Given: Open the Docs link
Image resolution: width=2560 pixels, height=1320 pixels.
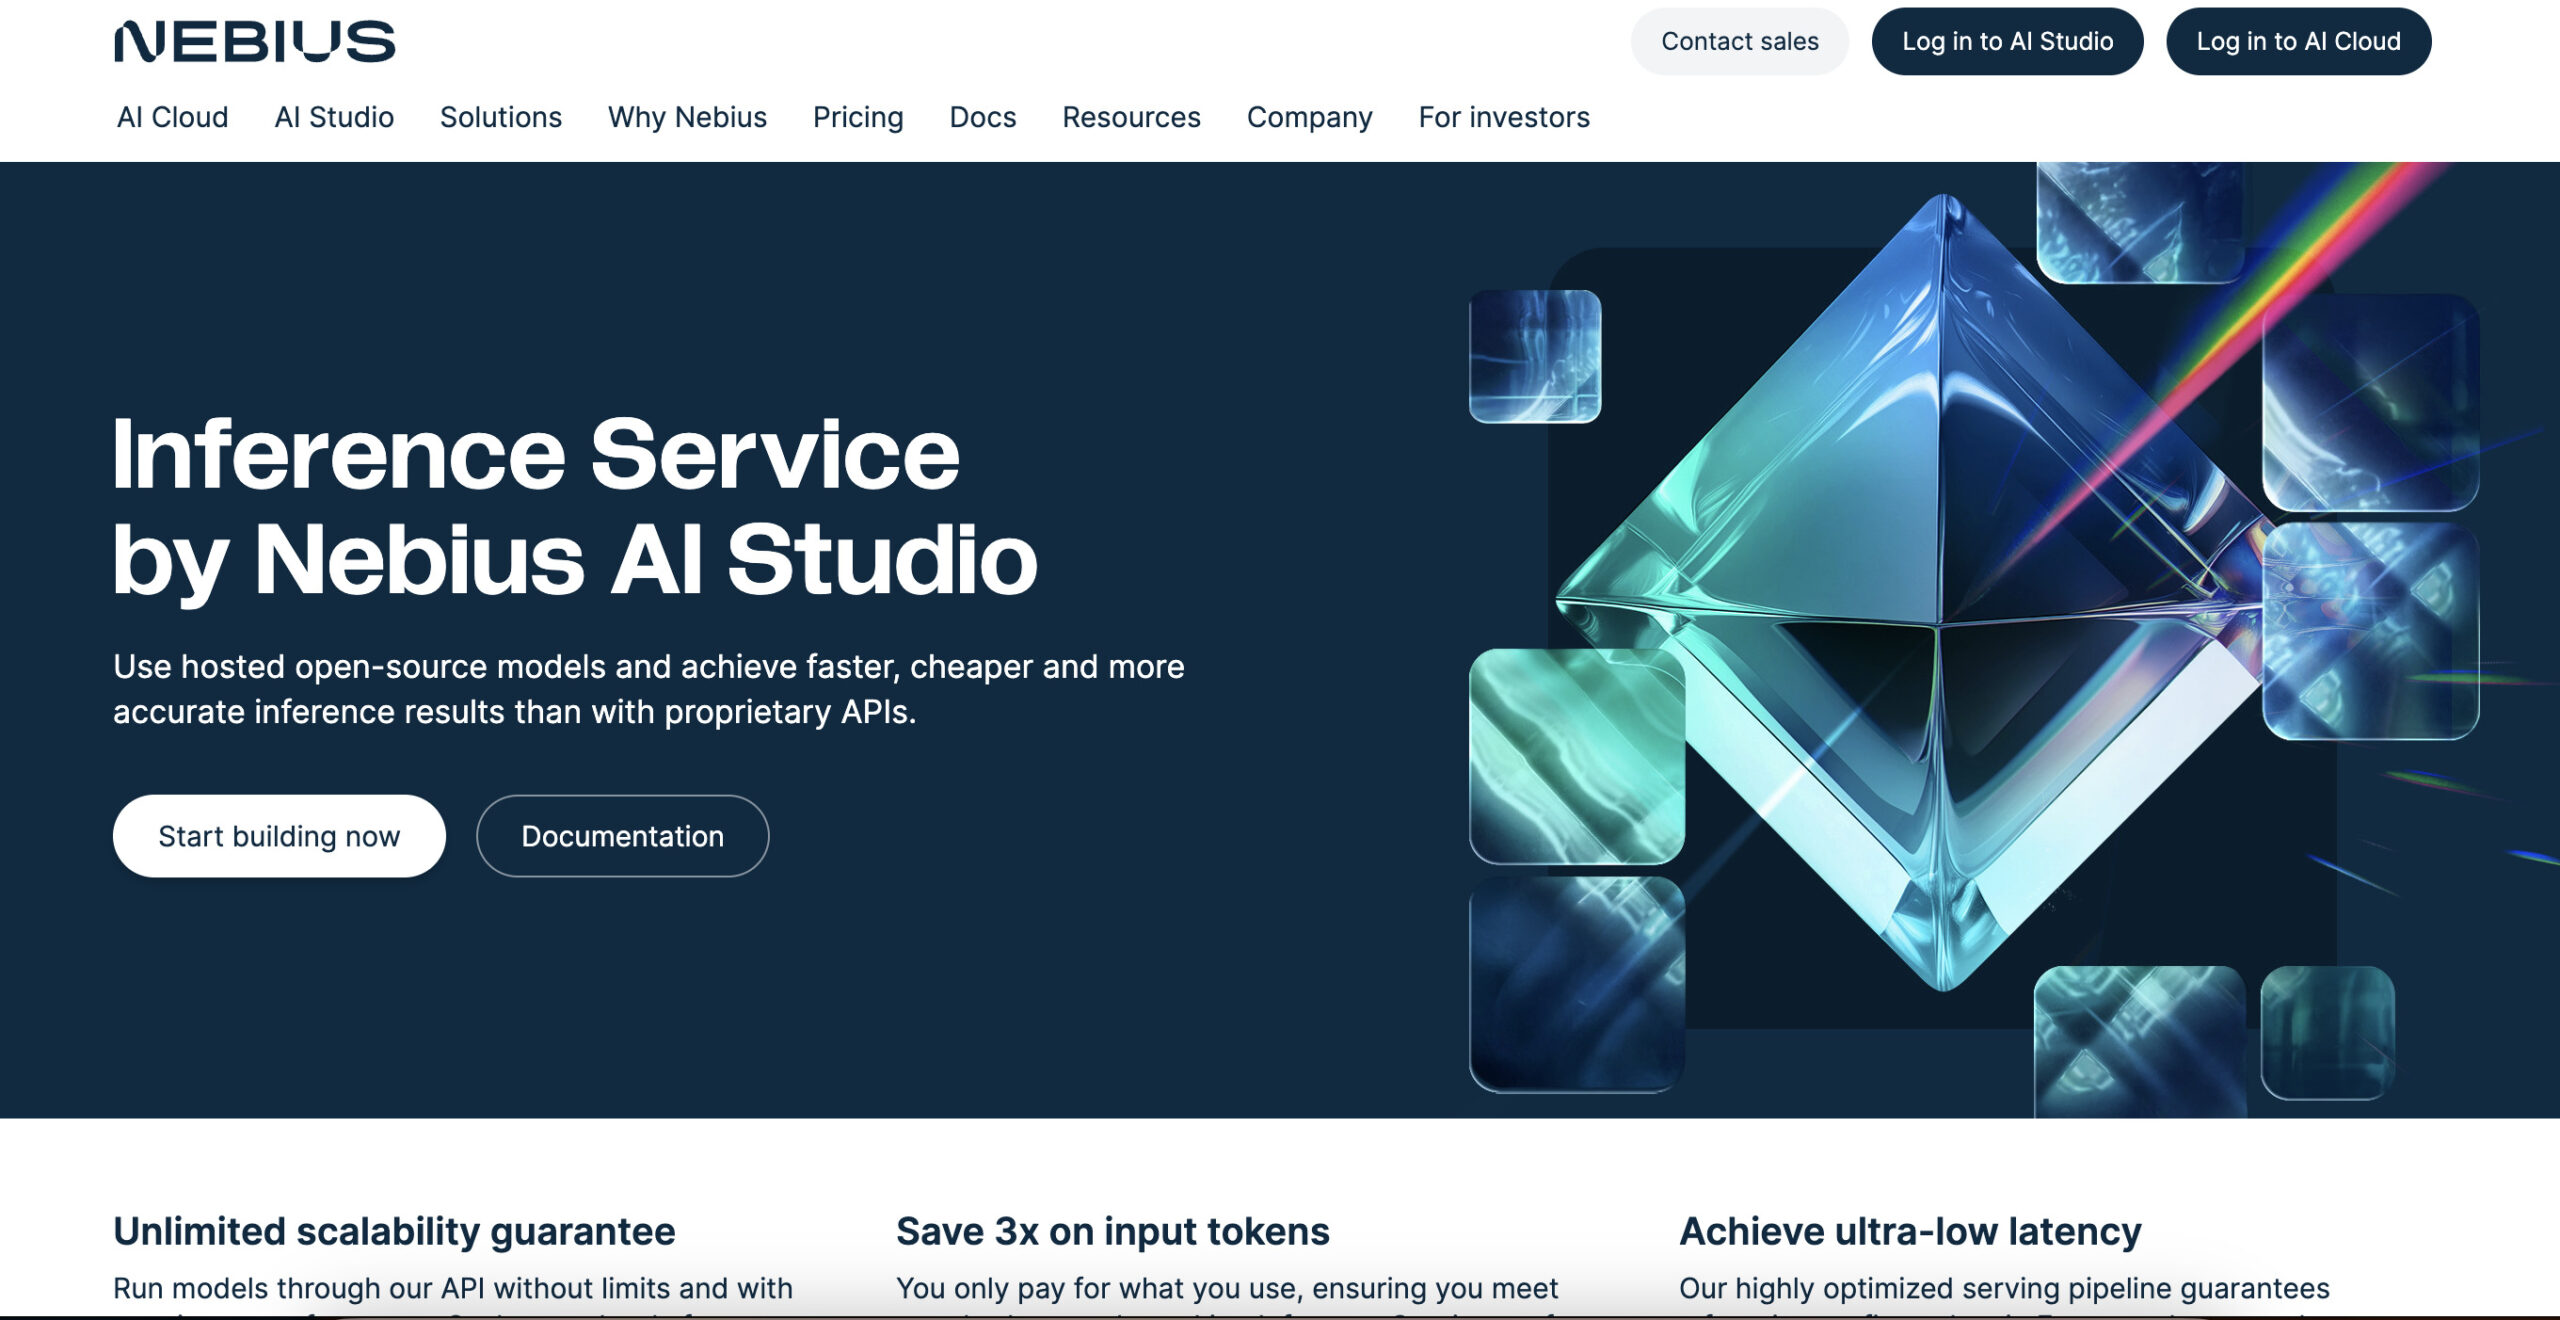Looking at the screenshot, I should pyautogui.click(x=982, y=117).
